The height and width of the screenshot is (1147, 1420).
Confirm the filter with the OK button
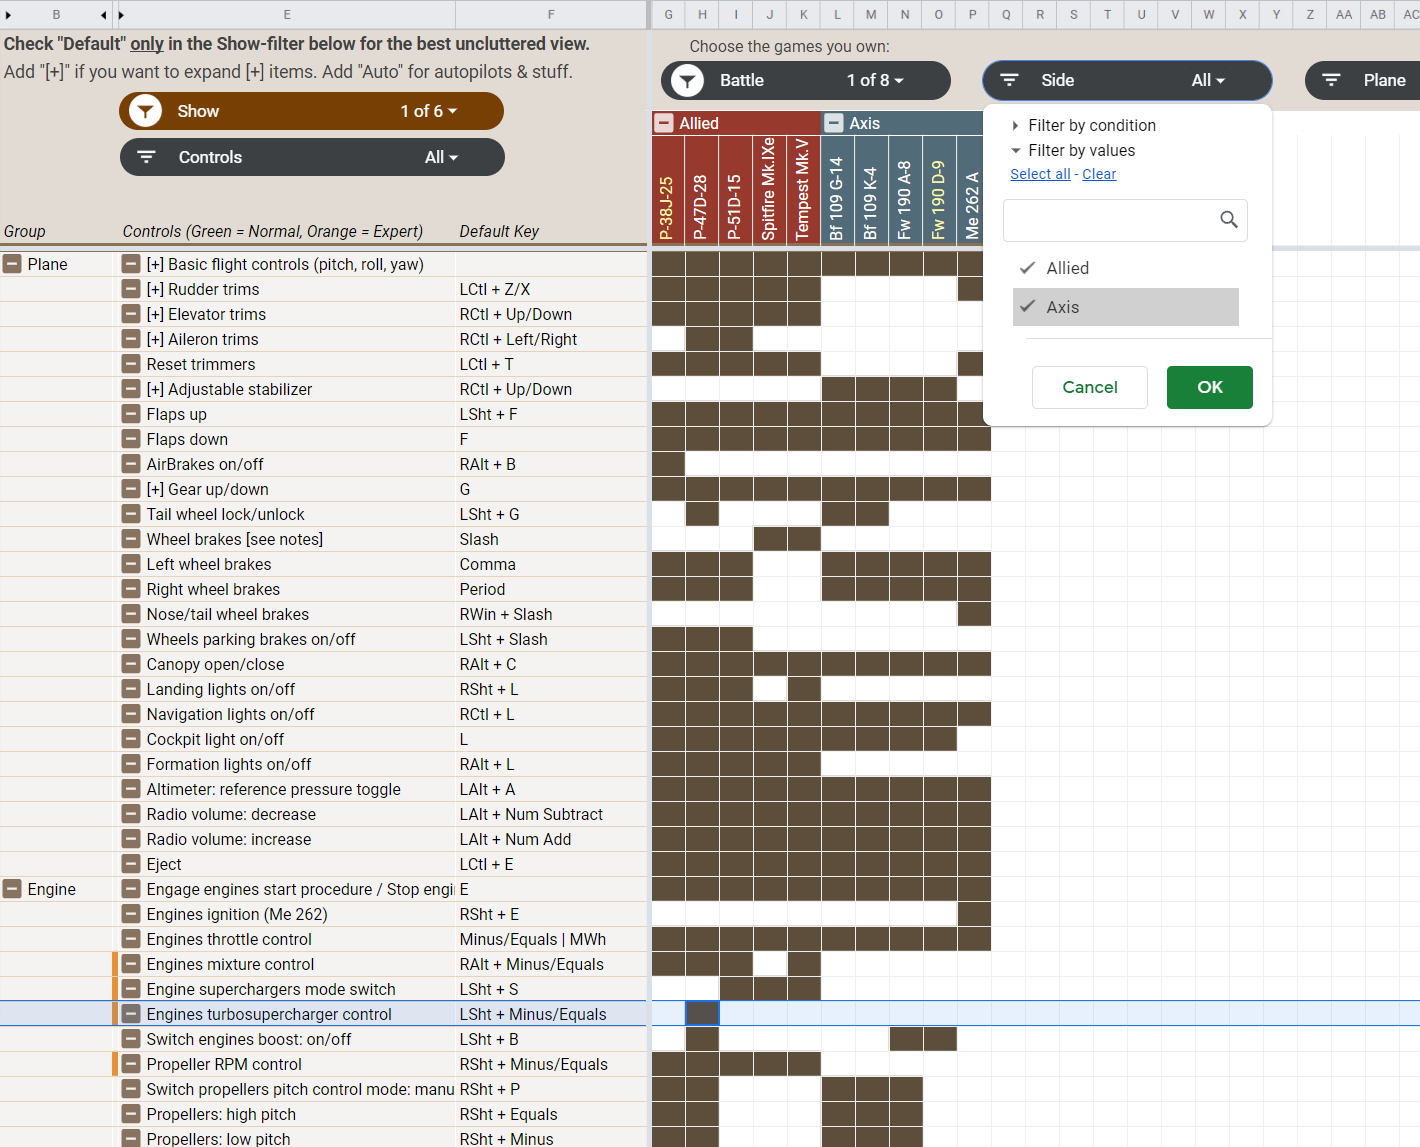1209,387
